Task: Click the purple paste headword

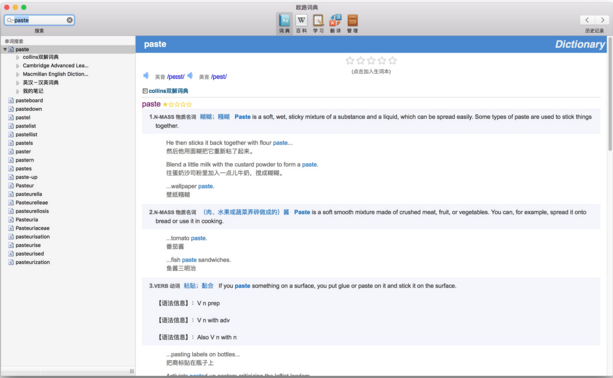Action: [151, 104]
